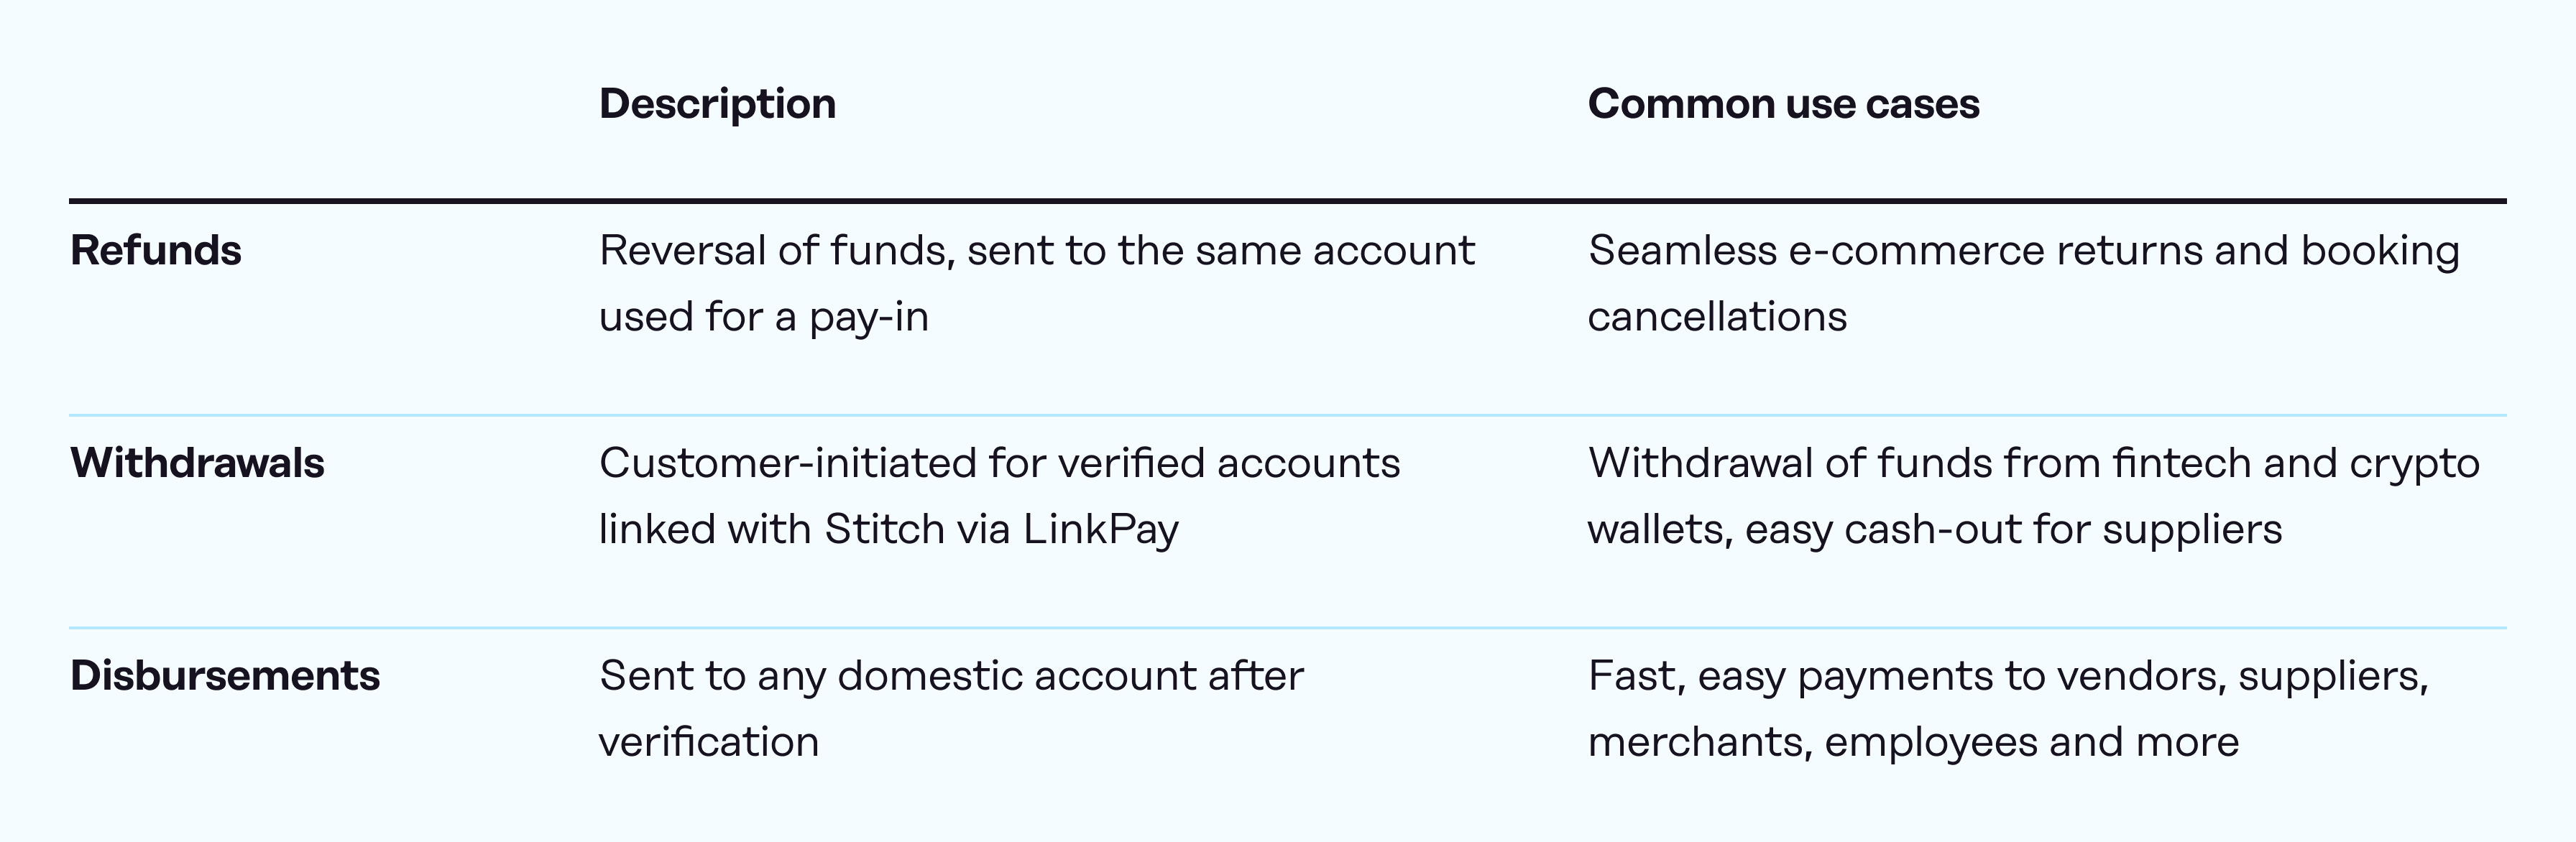Click the Description column header

tap(717, 104)
